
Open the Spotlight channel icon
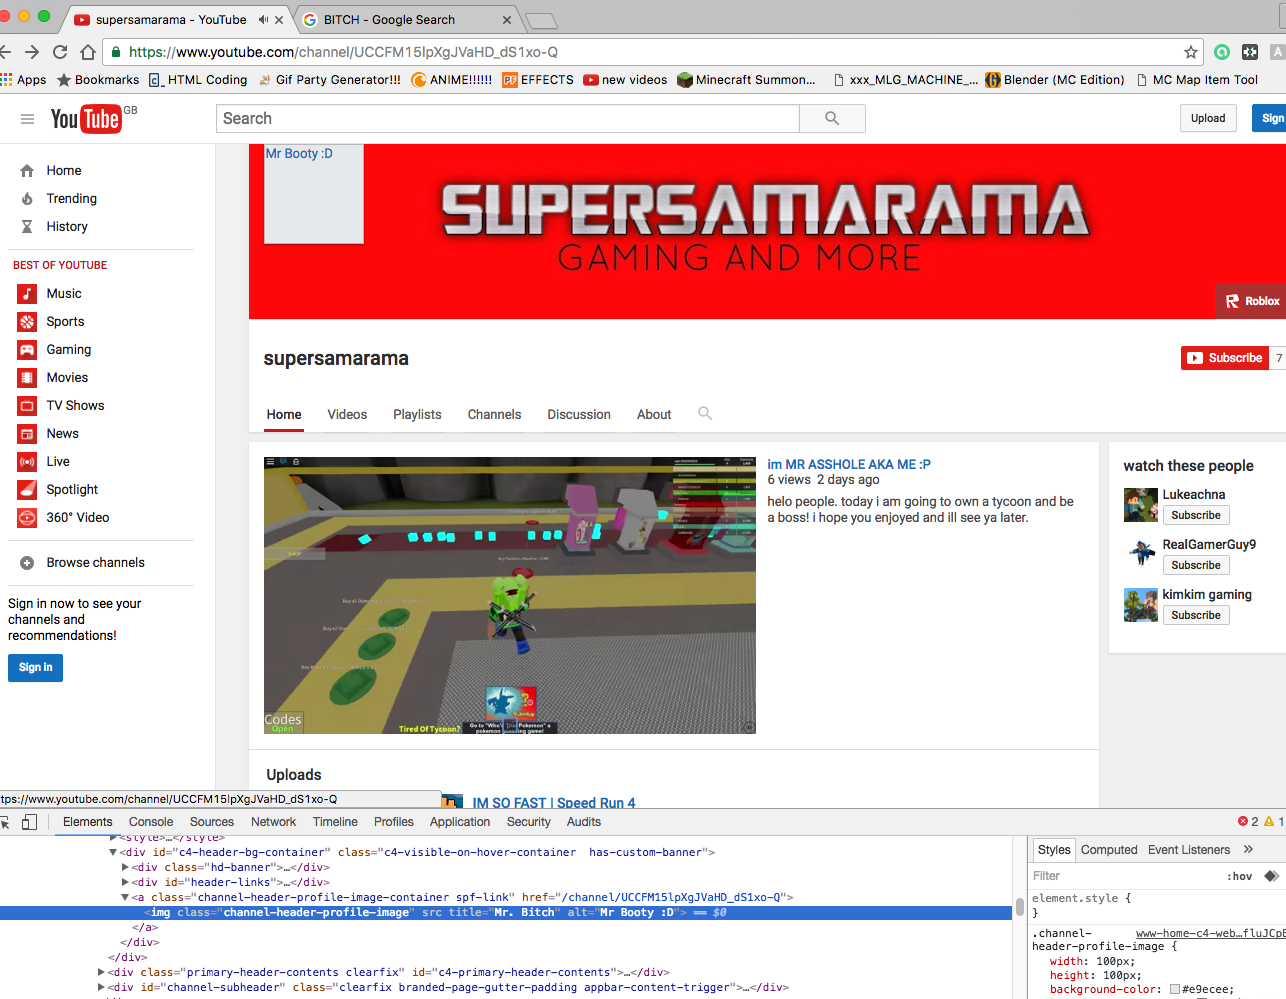[27, 490]
